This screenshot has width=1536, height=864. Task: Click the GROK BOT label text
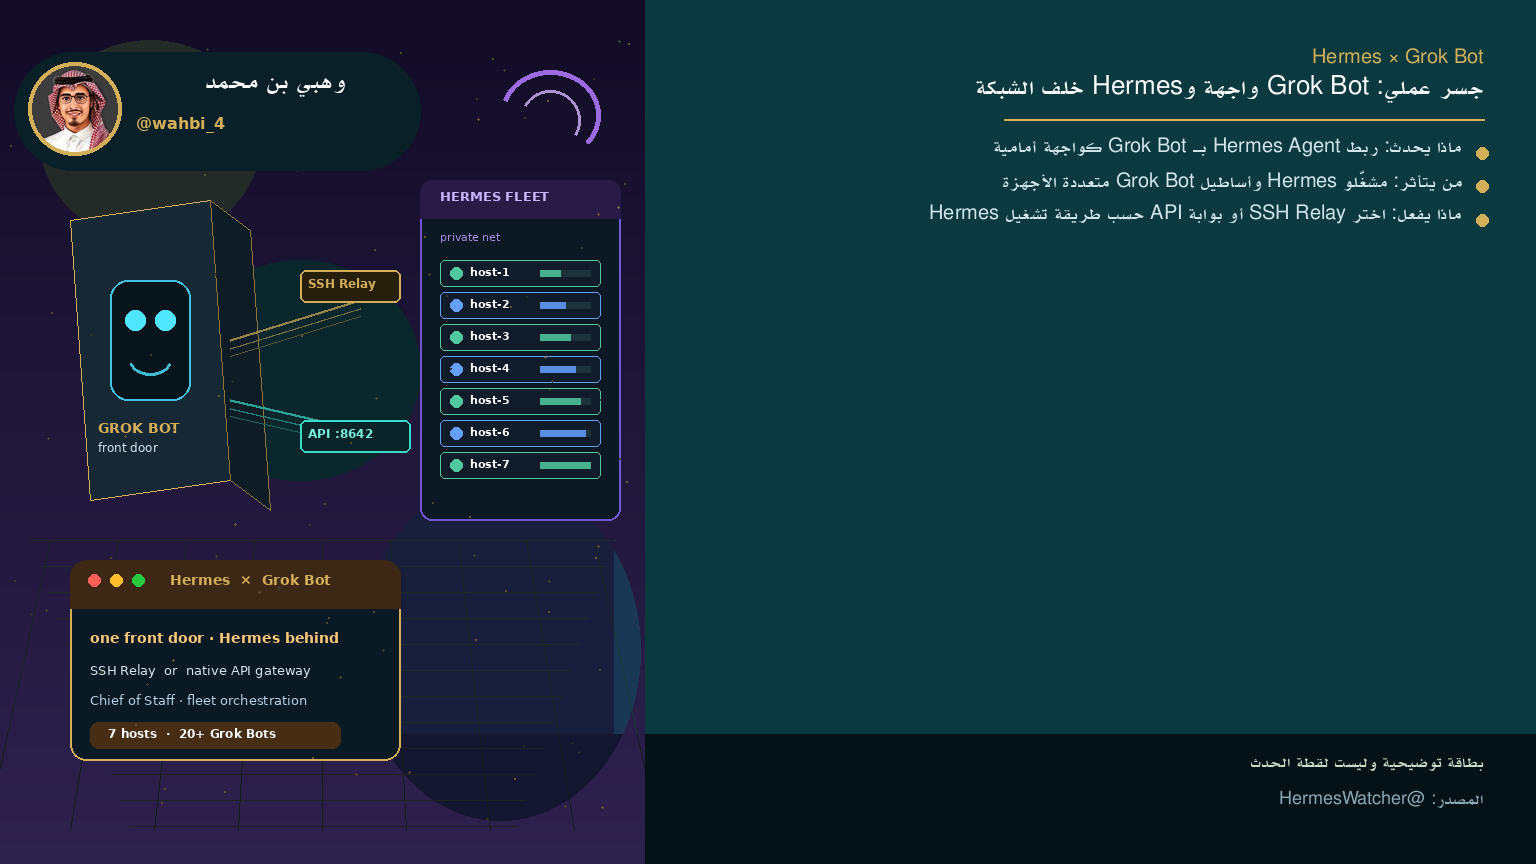tap(139, 428)
